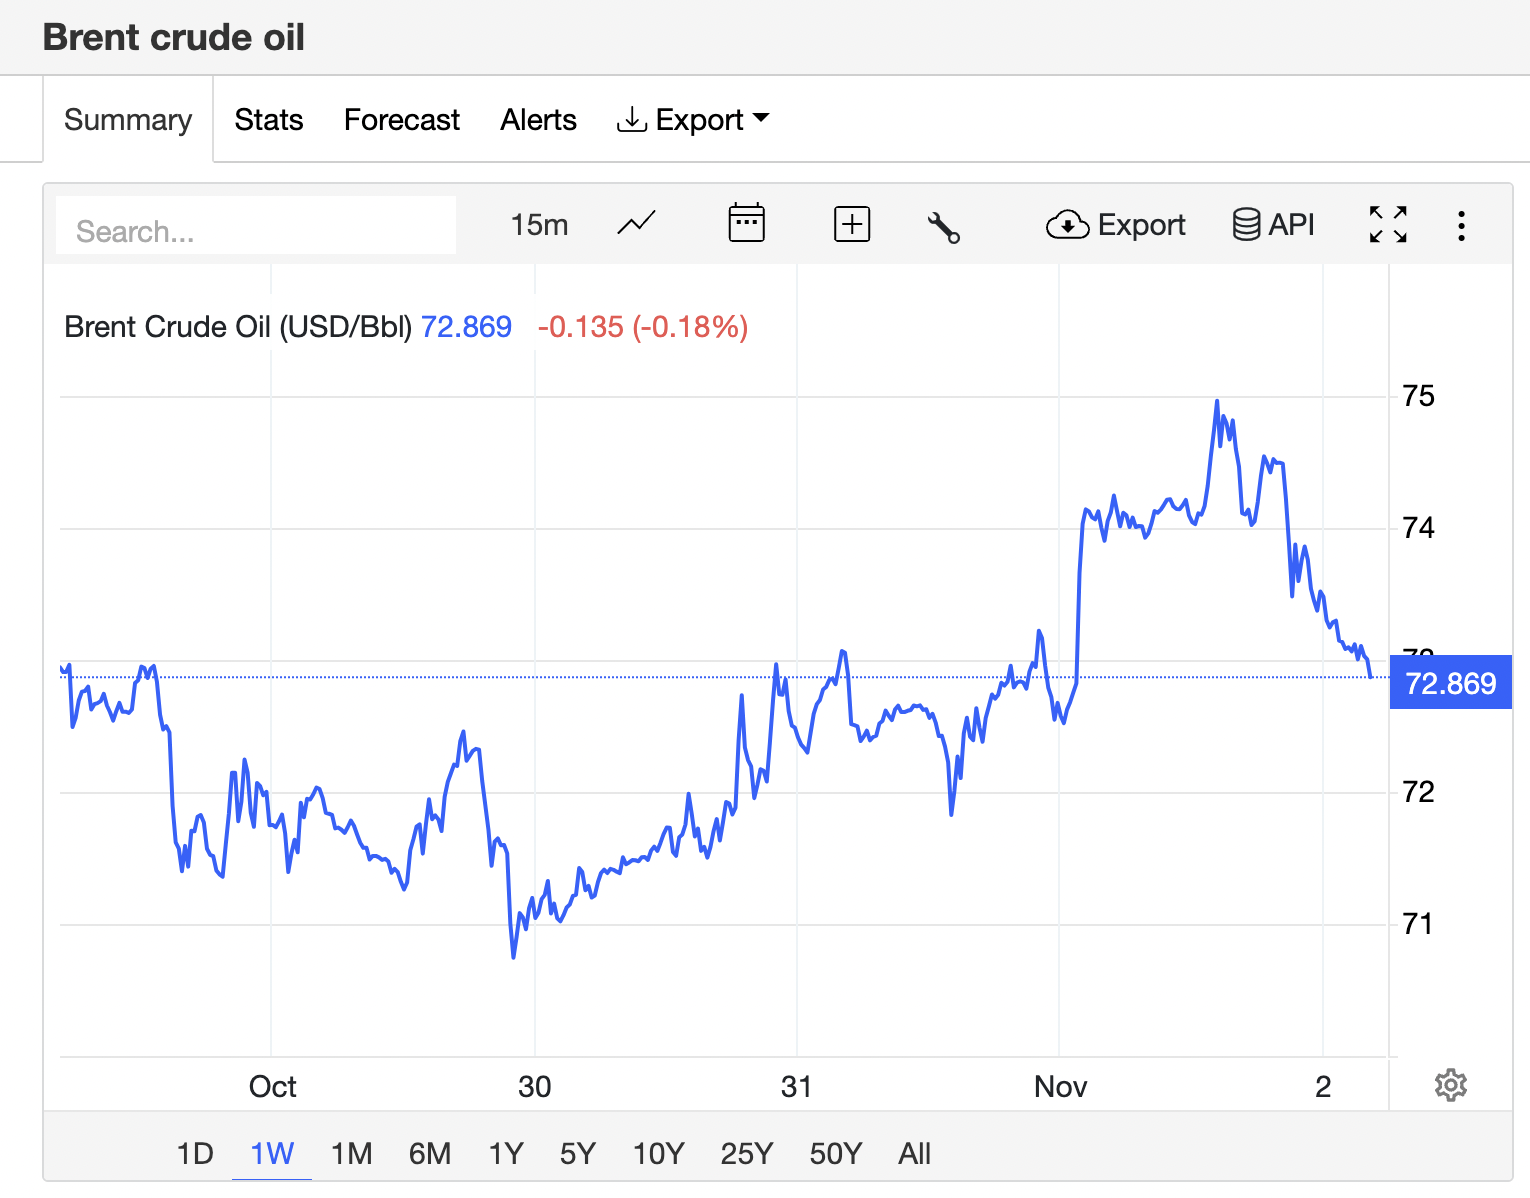Select the 10Y time range
The height and width of the screenshot is (1198, 1530).
[x=659, y=1154]
